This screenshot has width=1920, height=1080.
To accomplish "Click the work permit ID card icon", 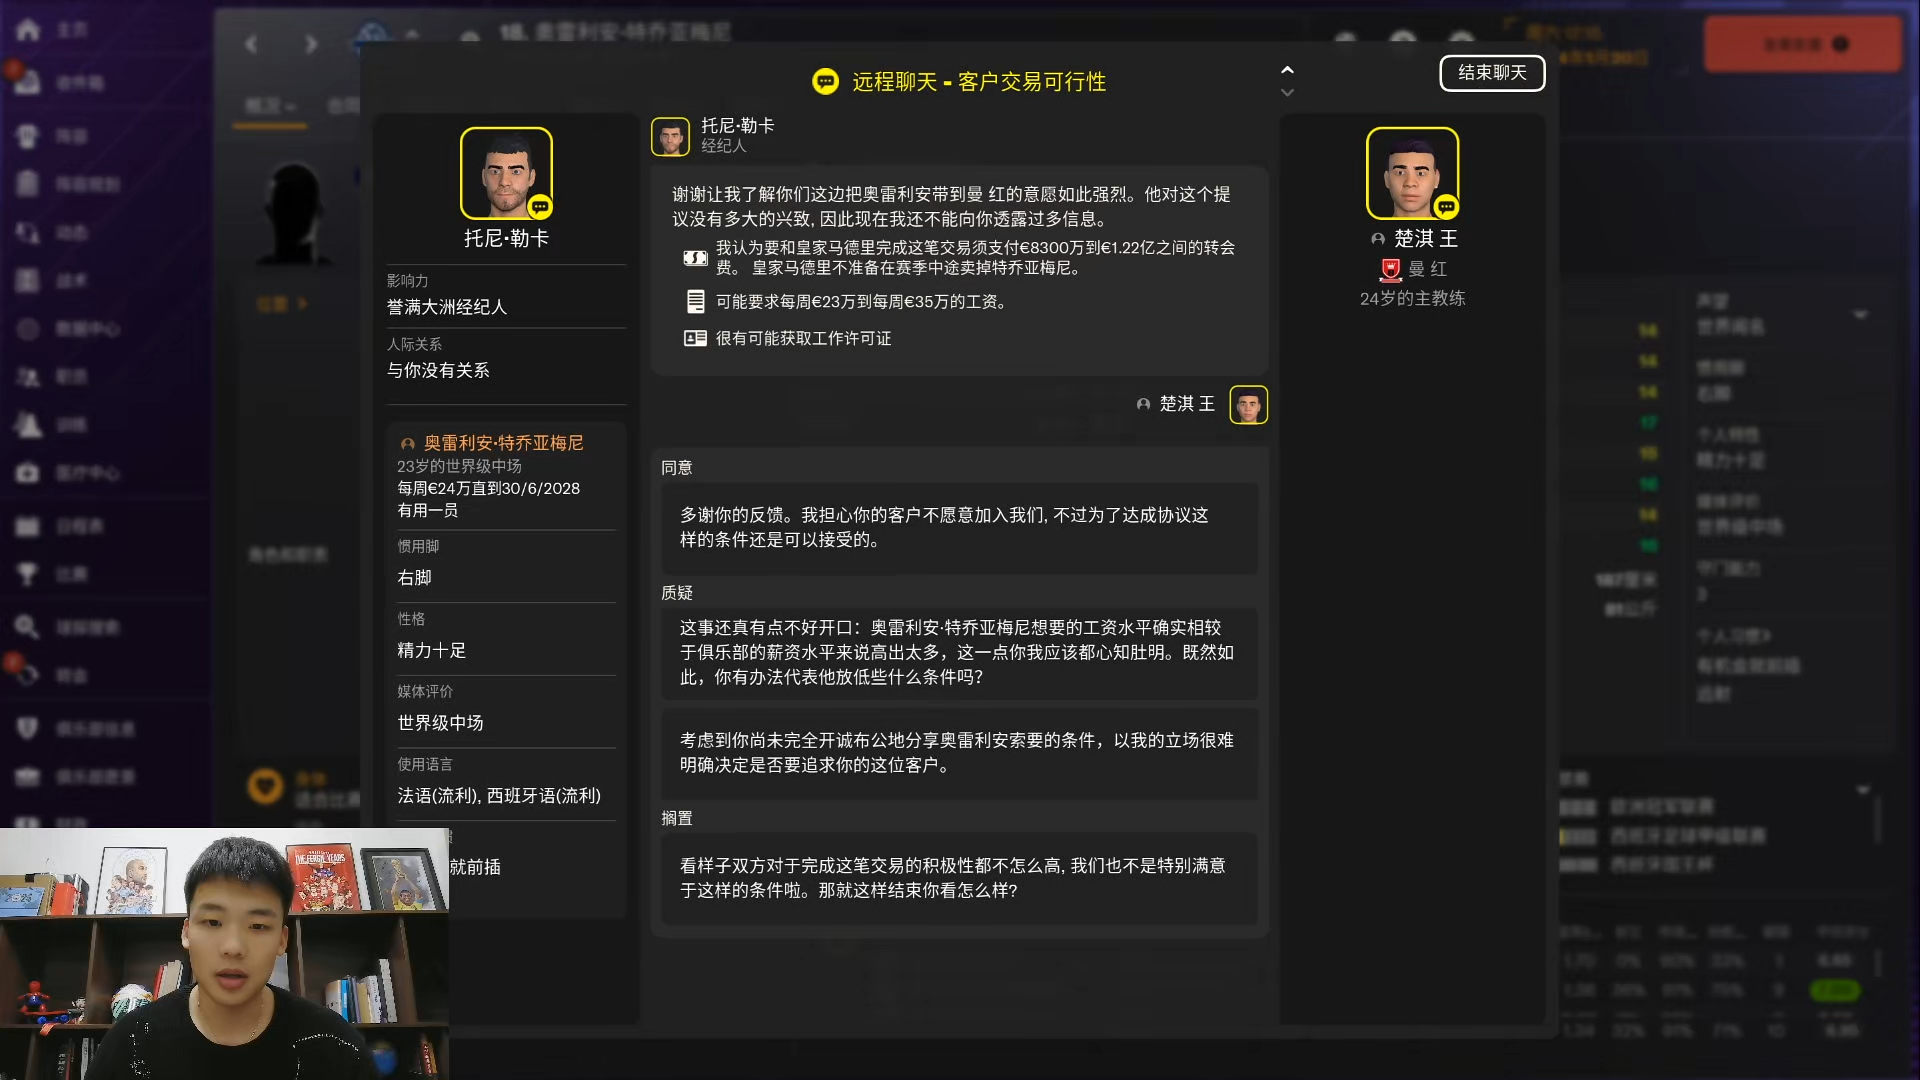I will [x=695, y=339].
